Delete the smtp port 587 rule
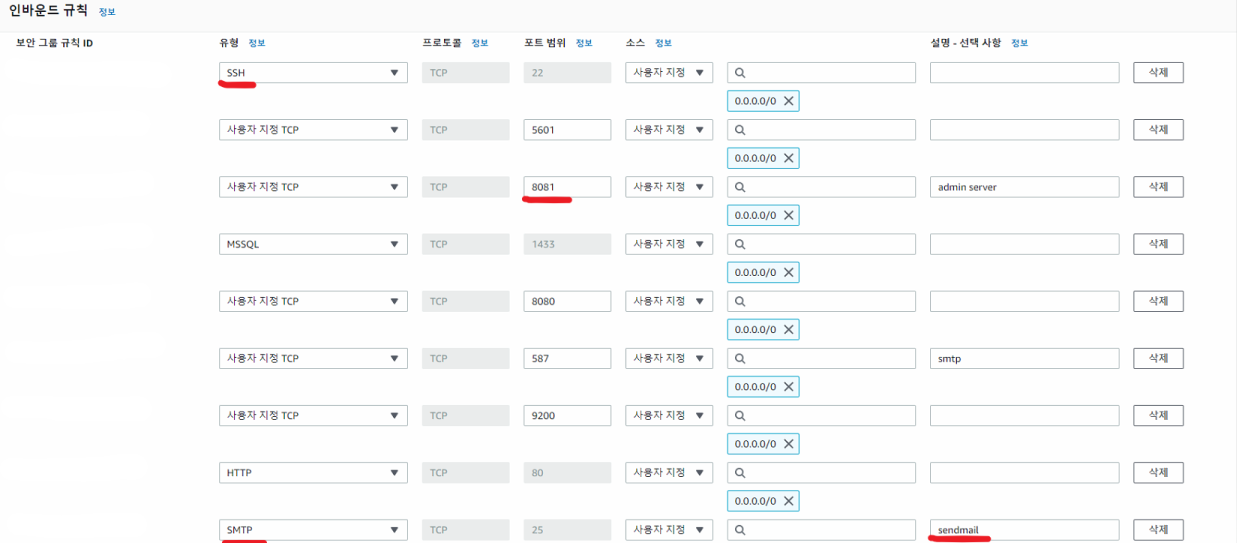 point(1158,358)
